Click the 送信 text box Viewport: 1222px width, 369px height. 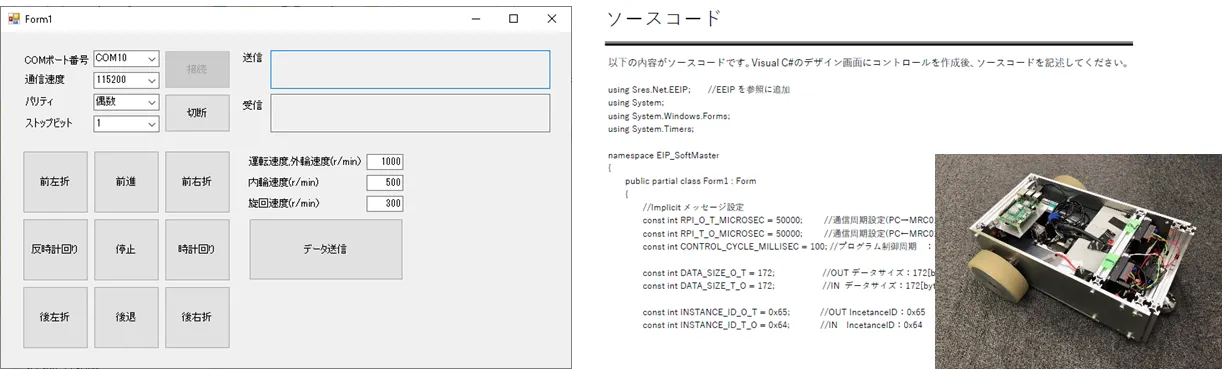[410, 69]
